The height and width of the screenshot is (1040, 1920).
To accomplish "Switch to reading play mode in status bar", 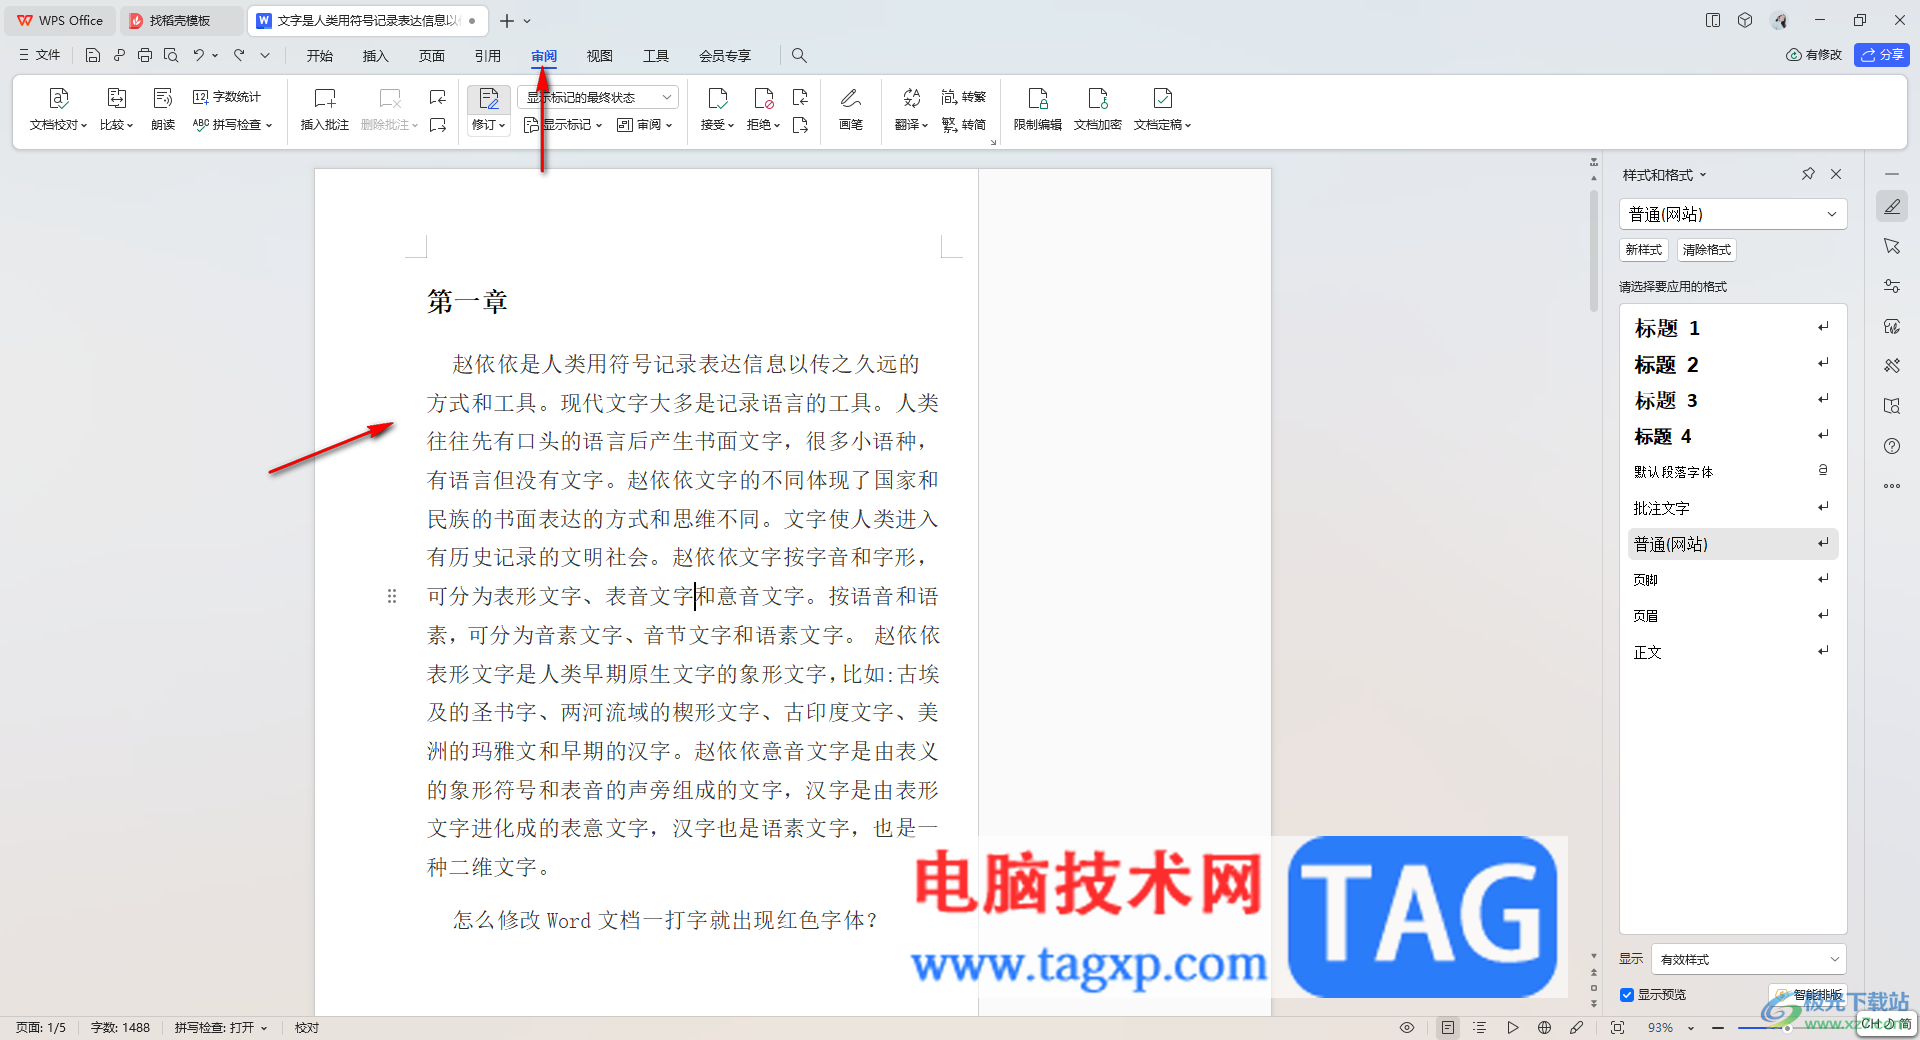I will pyautogui.click(x=1513, y=1028).
